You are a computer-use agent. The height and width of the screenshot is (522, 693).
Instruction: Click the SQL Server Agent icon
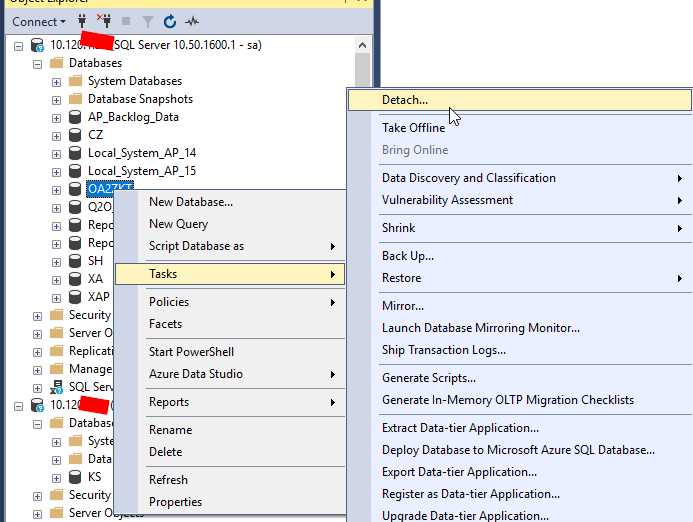(57, 387)
